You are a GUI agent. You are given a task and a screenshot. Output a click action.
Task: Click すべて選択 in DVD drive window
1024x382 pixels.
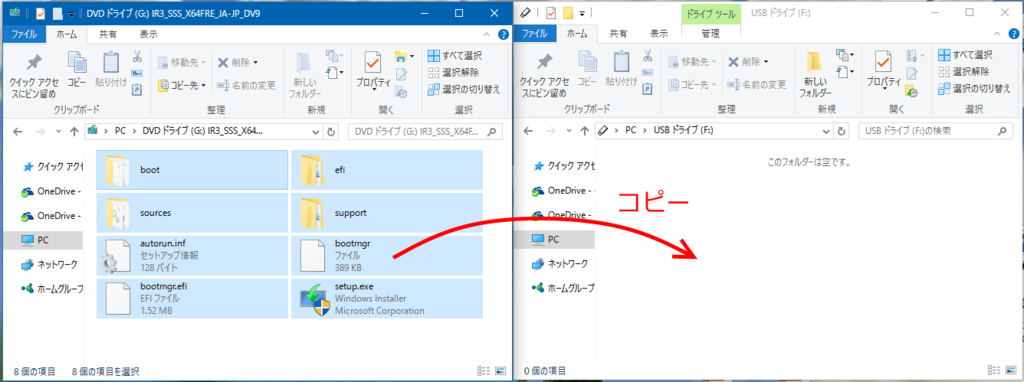[455, 55]
